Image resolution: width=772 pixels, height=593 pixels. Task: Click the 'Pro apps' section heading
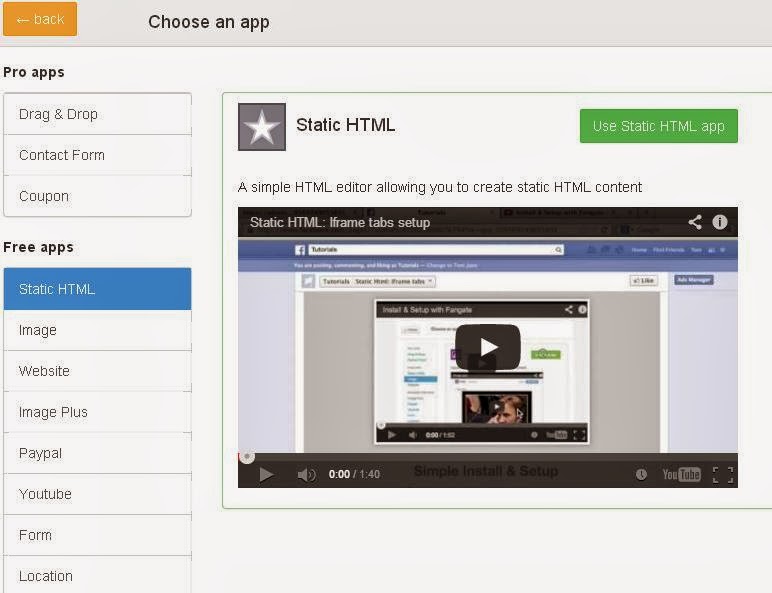(x=33, y=72)
